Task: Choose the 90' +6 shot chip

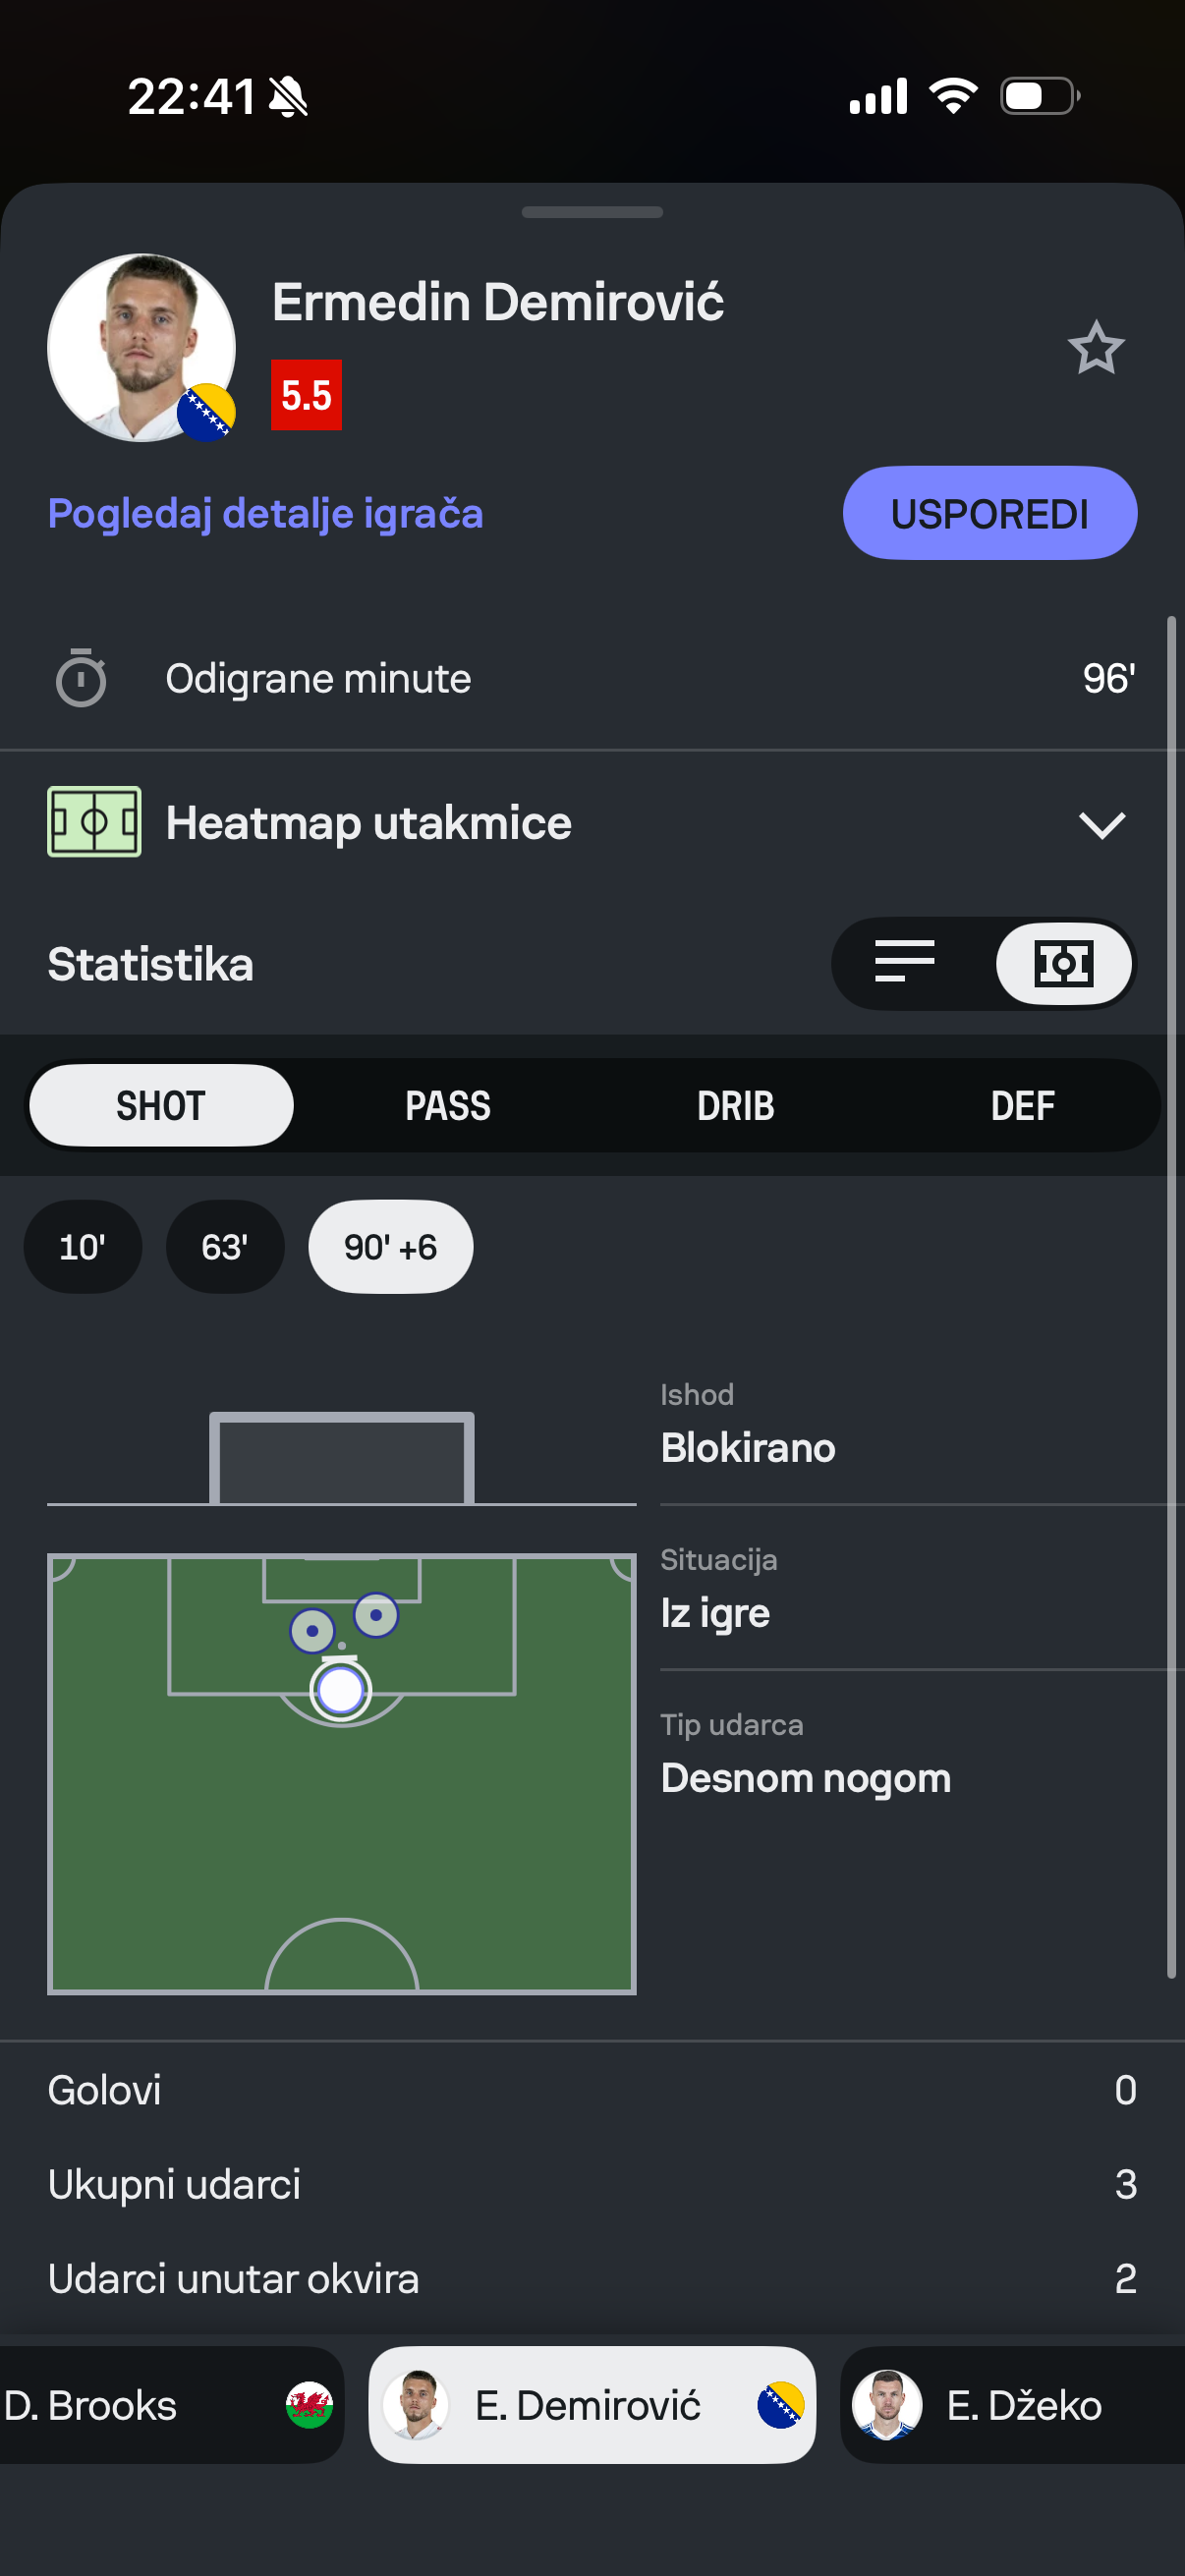Action: (390, 1247)
